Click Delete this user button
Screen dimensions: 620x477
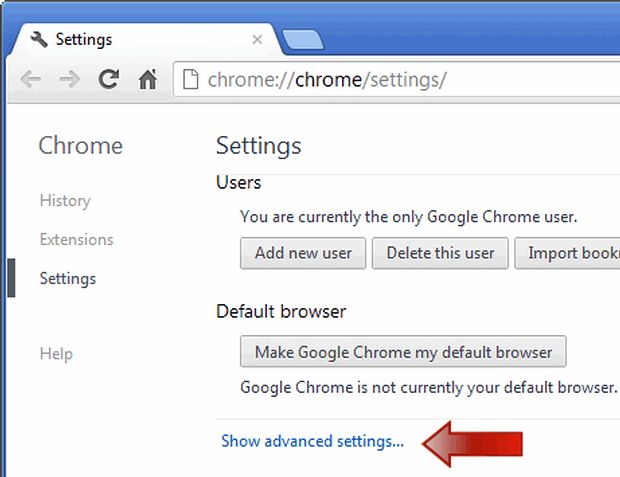440,253
